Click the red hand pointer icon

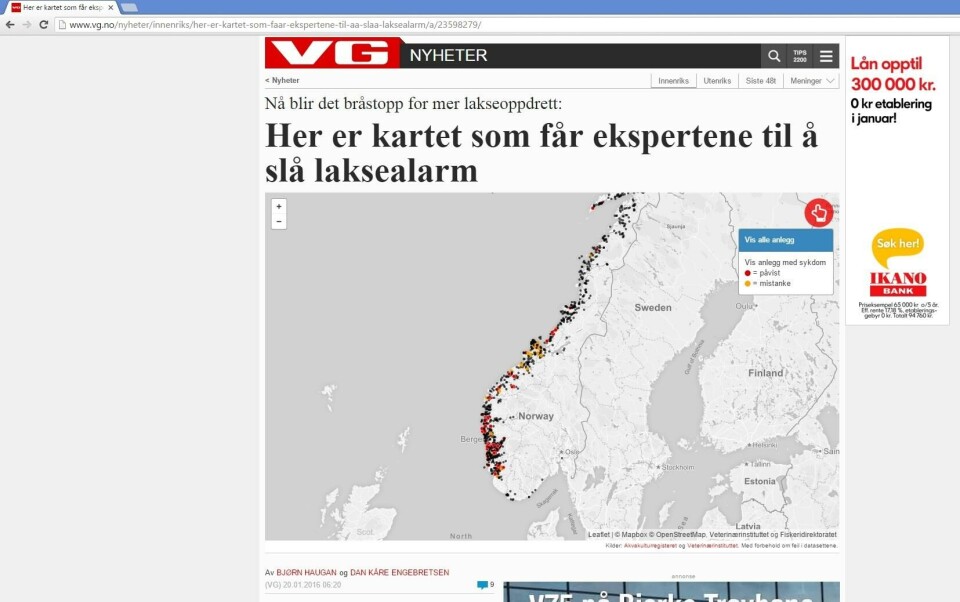point(818,212)
